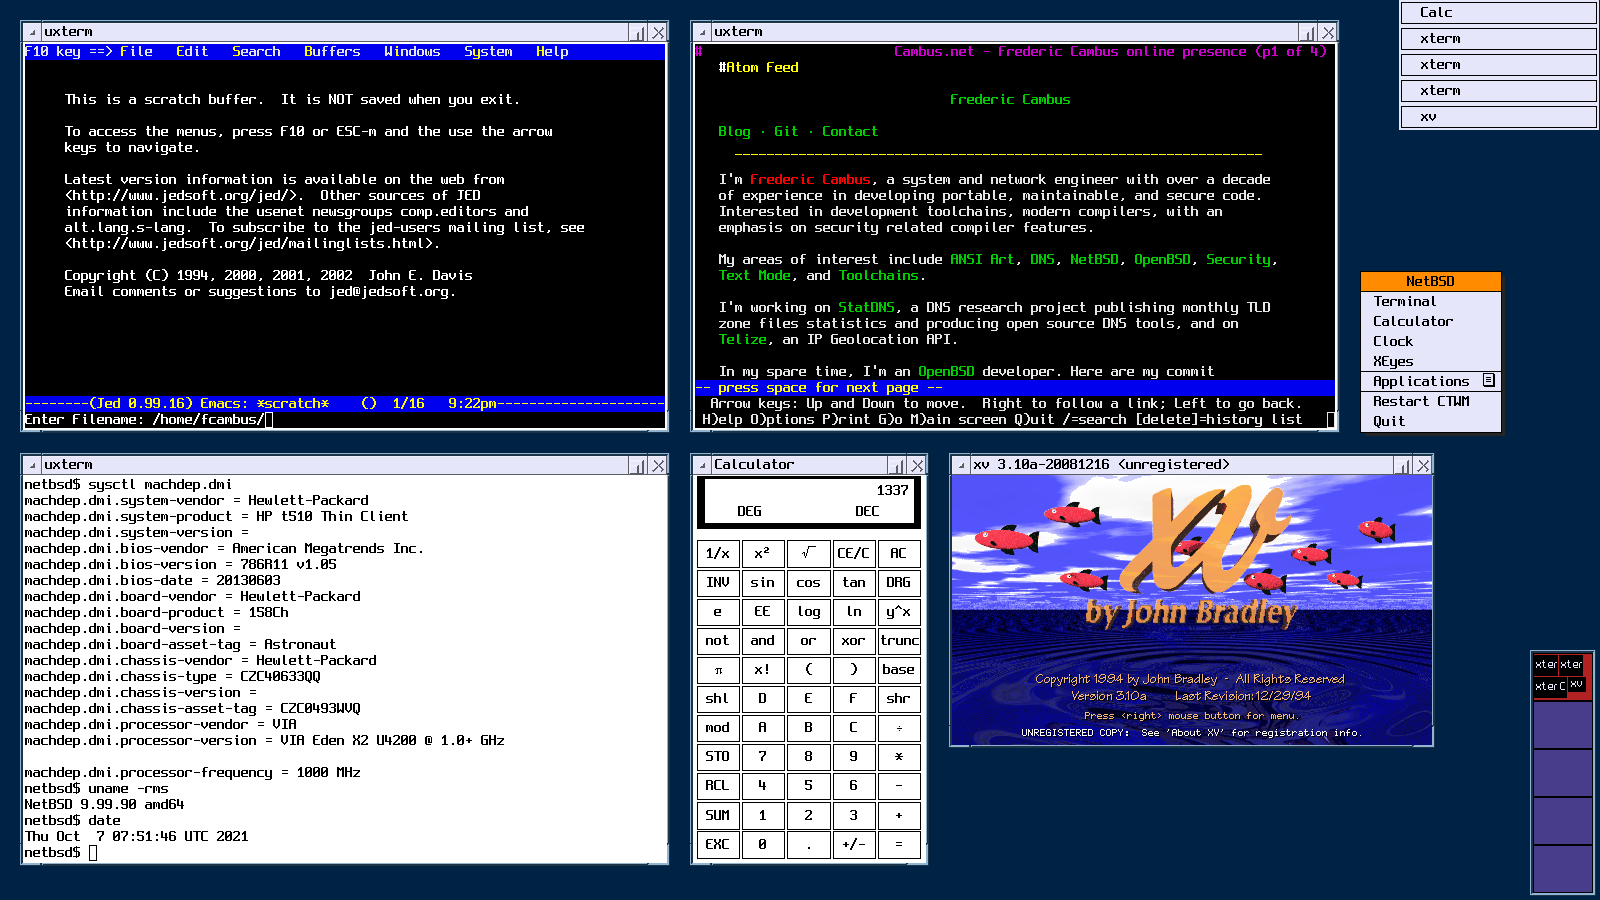Image resolution: width=1600 pixels, height=900 pixels.
Task: Toggle the DRG angle mode key
Action: (x=899, y=582)
